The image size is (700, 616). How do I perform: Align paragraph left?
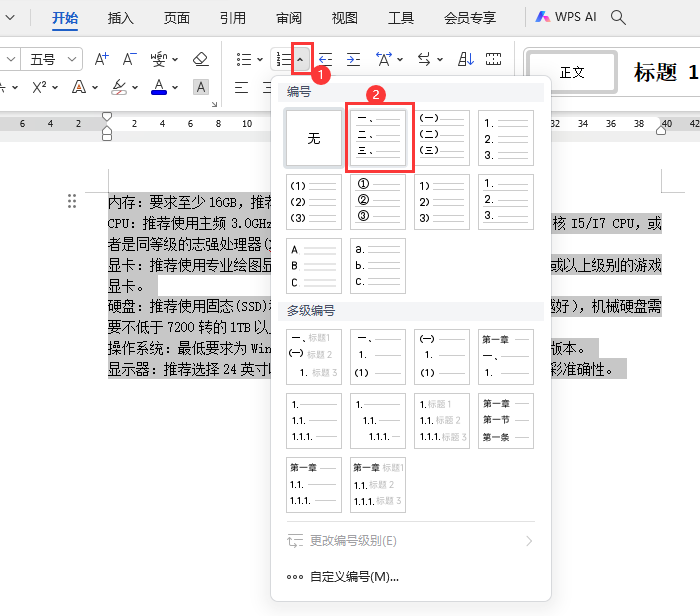241,87
